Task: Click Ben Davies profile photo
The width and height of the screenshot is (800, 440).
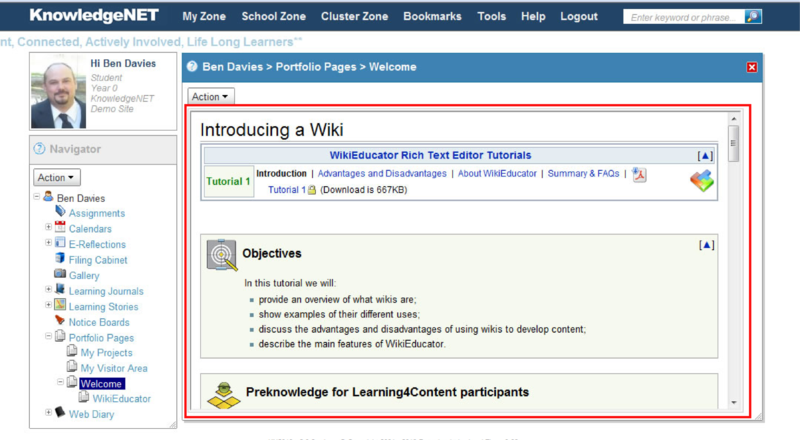Action: point(58,91)
